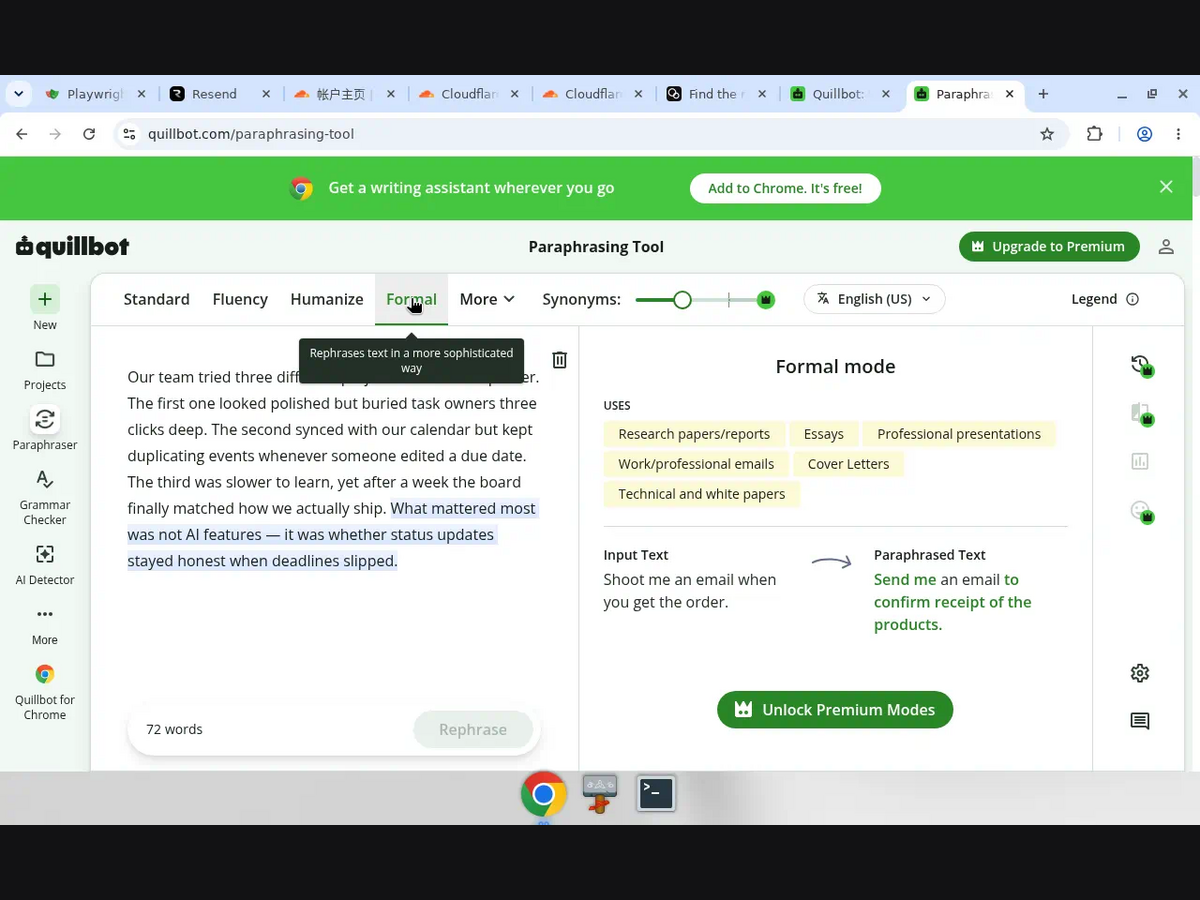
Task: Open the Chrome three-dot menu
Action: point(1178,134)
